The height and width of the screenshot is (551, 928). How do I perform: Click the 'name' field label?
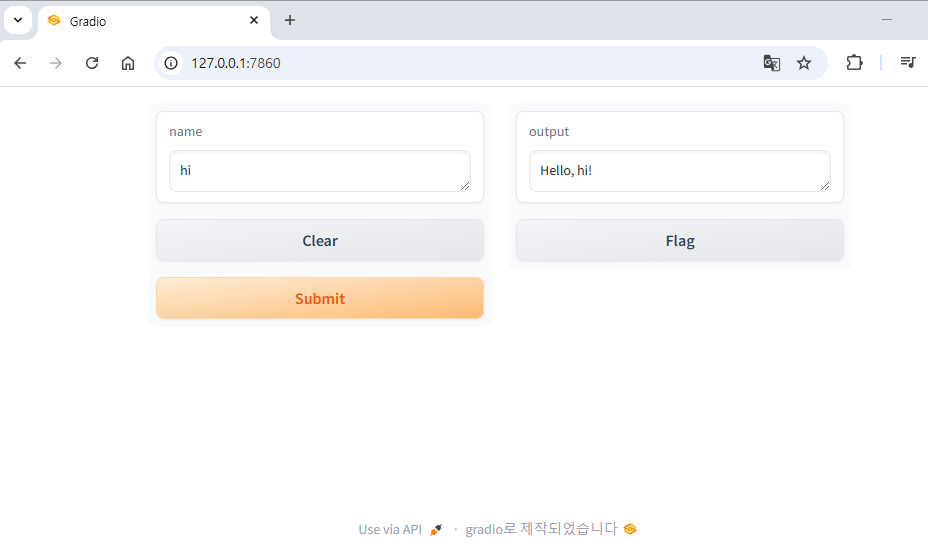[185, 131]
